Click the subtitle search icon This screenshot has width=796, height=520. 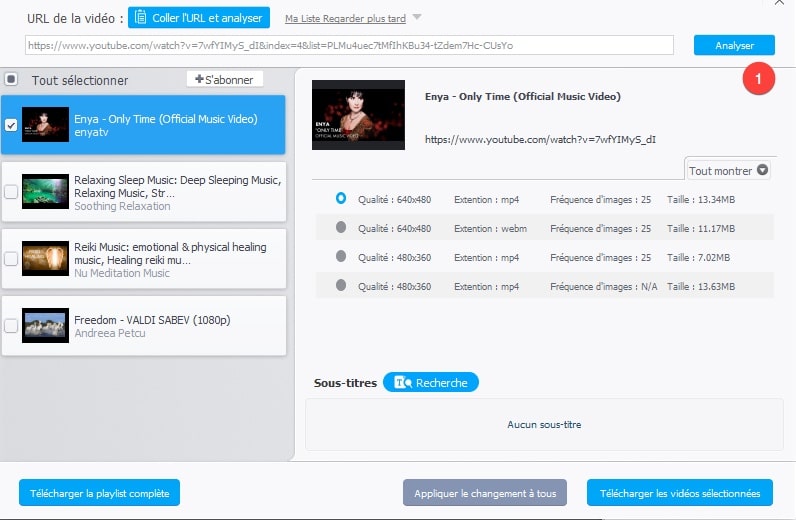(x=403, y=382)
